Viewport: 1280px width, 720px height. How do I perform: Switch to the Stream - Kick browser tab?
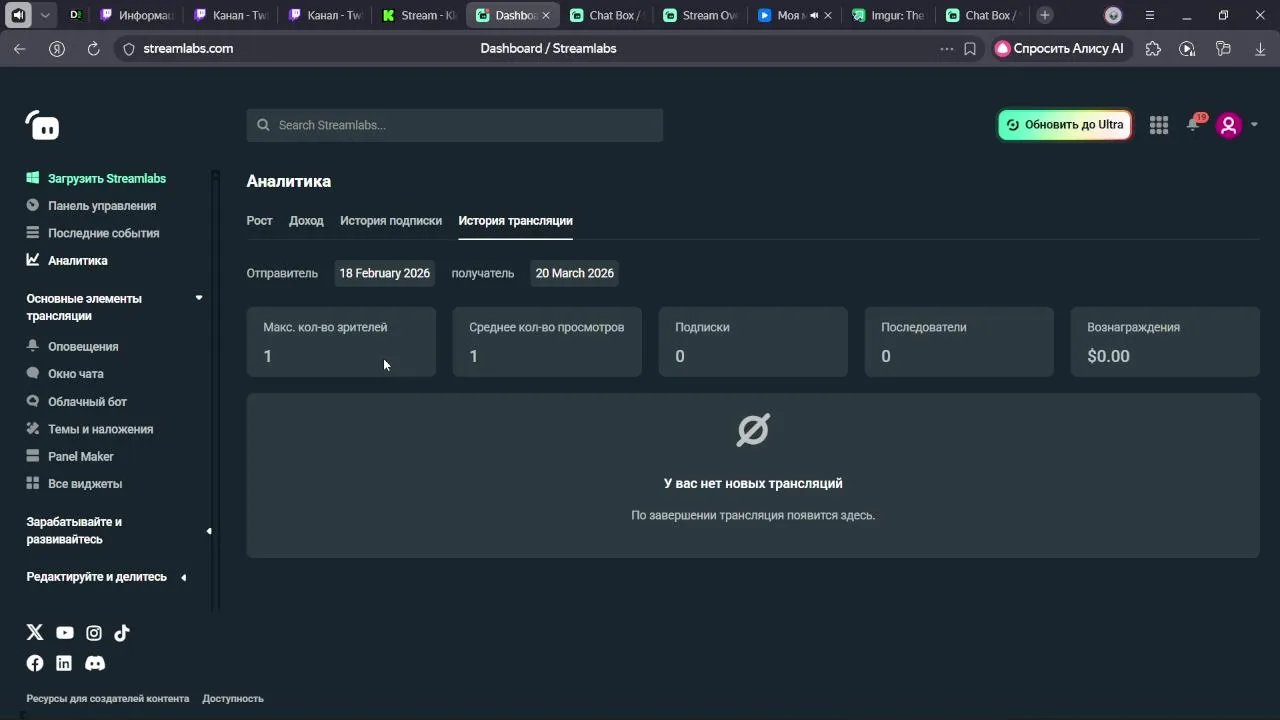coord(419,15)
